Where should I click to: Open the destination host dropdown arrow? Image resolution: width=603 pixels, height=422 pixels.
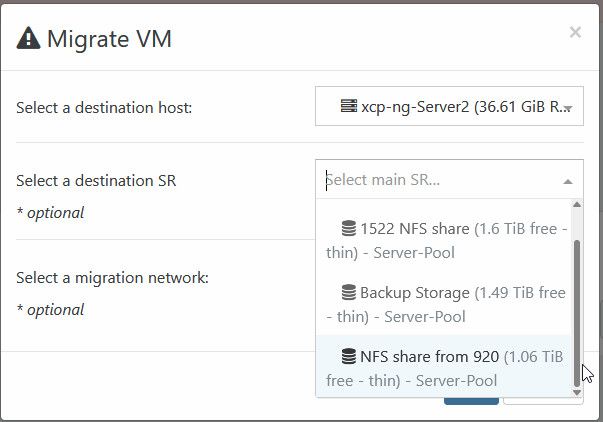point(567,108)
